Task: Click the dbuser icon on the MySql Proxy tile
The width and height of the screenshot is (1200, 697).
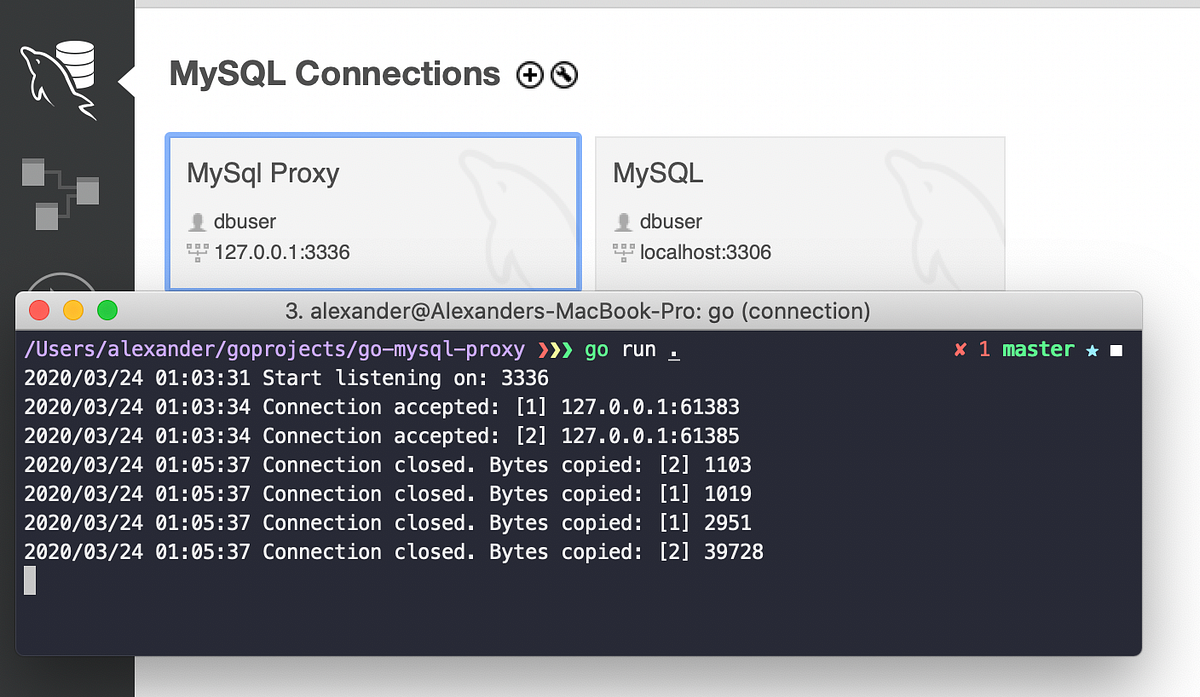Action: 196,222
